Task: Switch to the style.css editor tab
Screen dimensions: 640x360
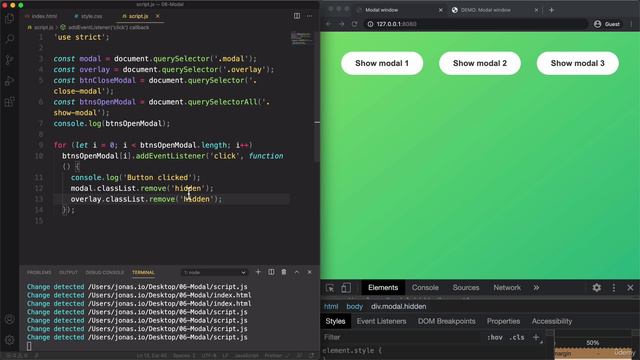Action: coord(89,16)
